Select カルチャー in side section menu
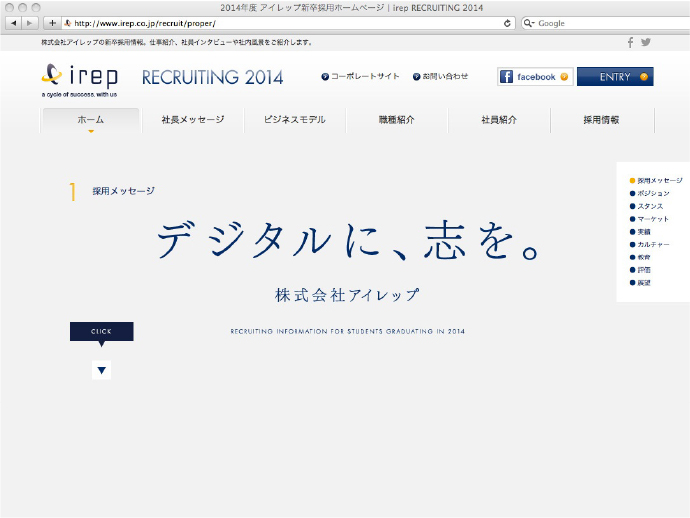Viewport: 690px width, 518px height. tap(650, 244)
